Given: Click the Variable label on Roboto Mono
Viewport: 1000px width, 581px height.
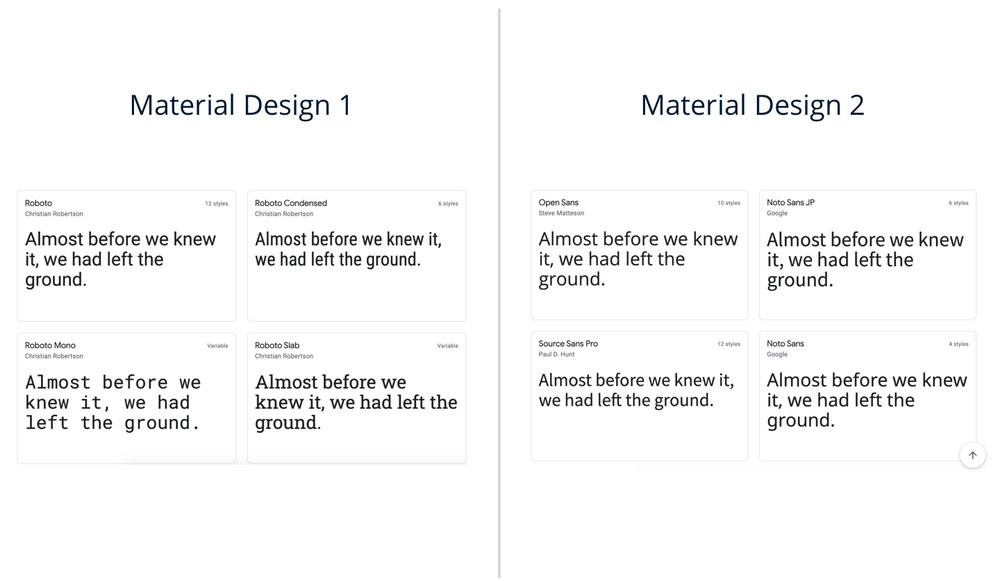Looking at the screenshot, I should tap(218, 345).
